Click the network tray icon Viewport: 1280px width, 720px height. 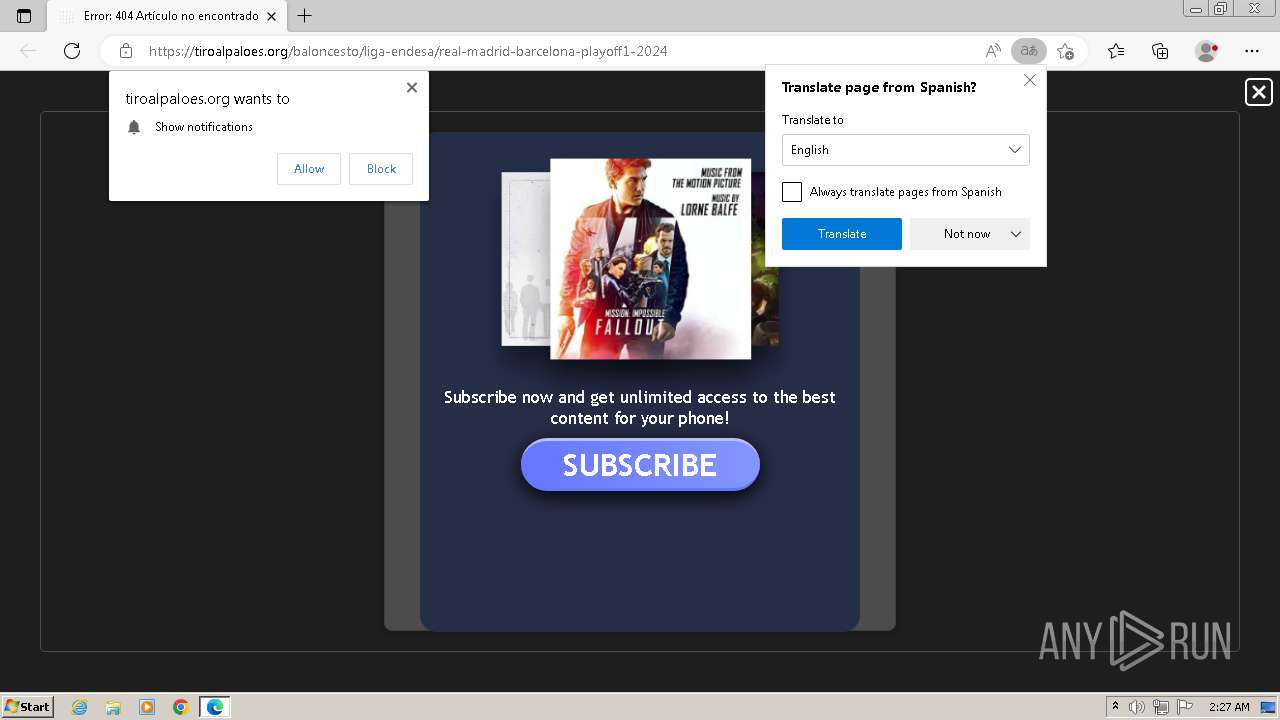1161,707
